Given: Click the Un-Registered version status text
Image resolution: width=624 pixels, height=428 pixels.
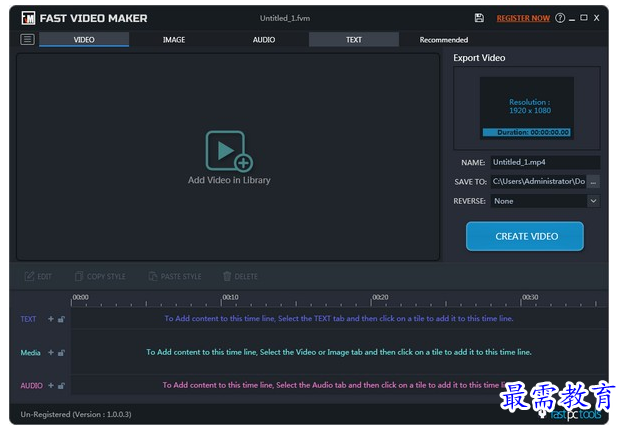Looking at the screenshot, I should [76, 414].
